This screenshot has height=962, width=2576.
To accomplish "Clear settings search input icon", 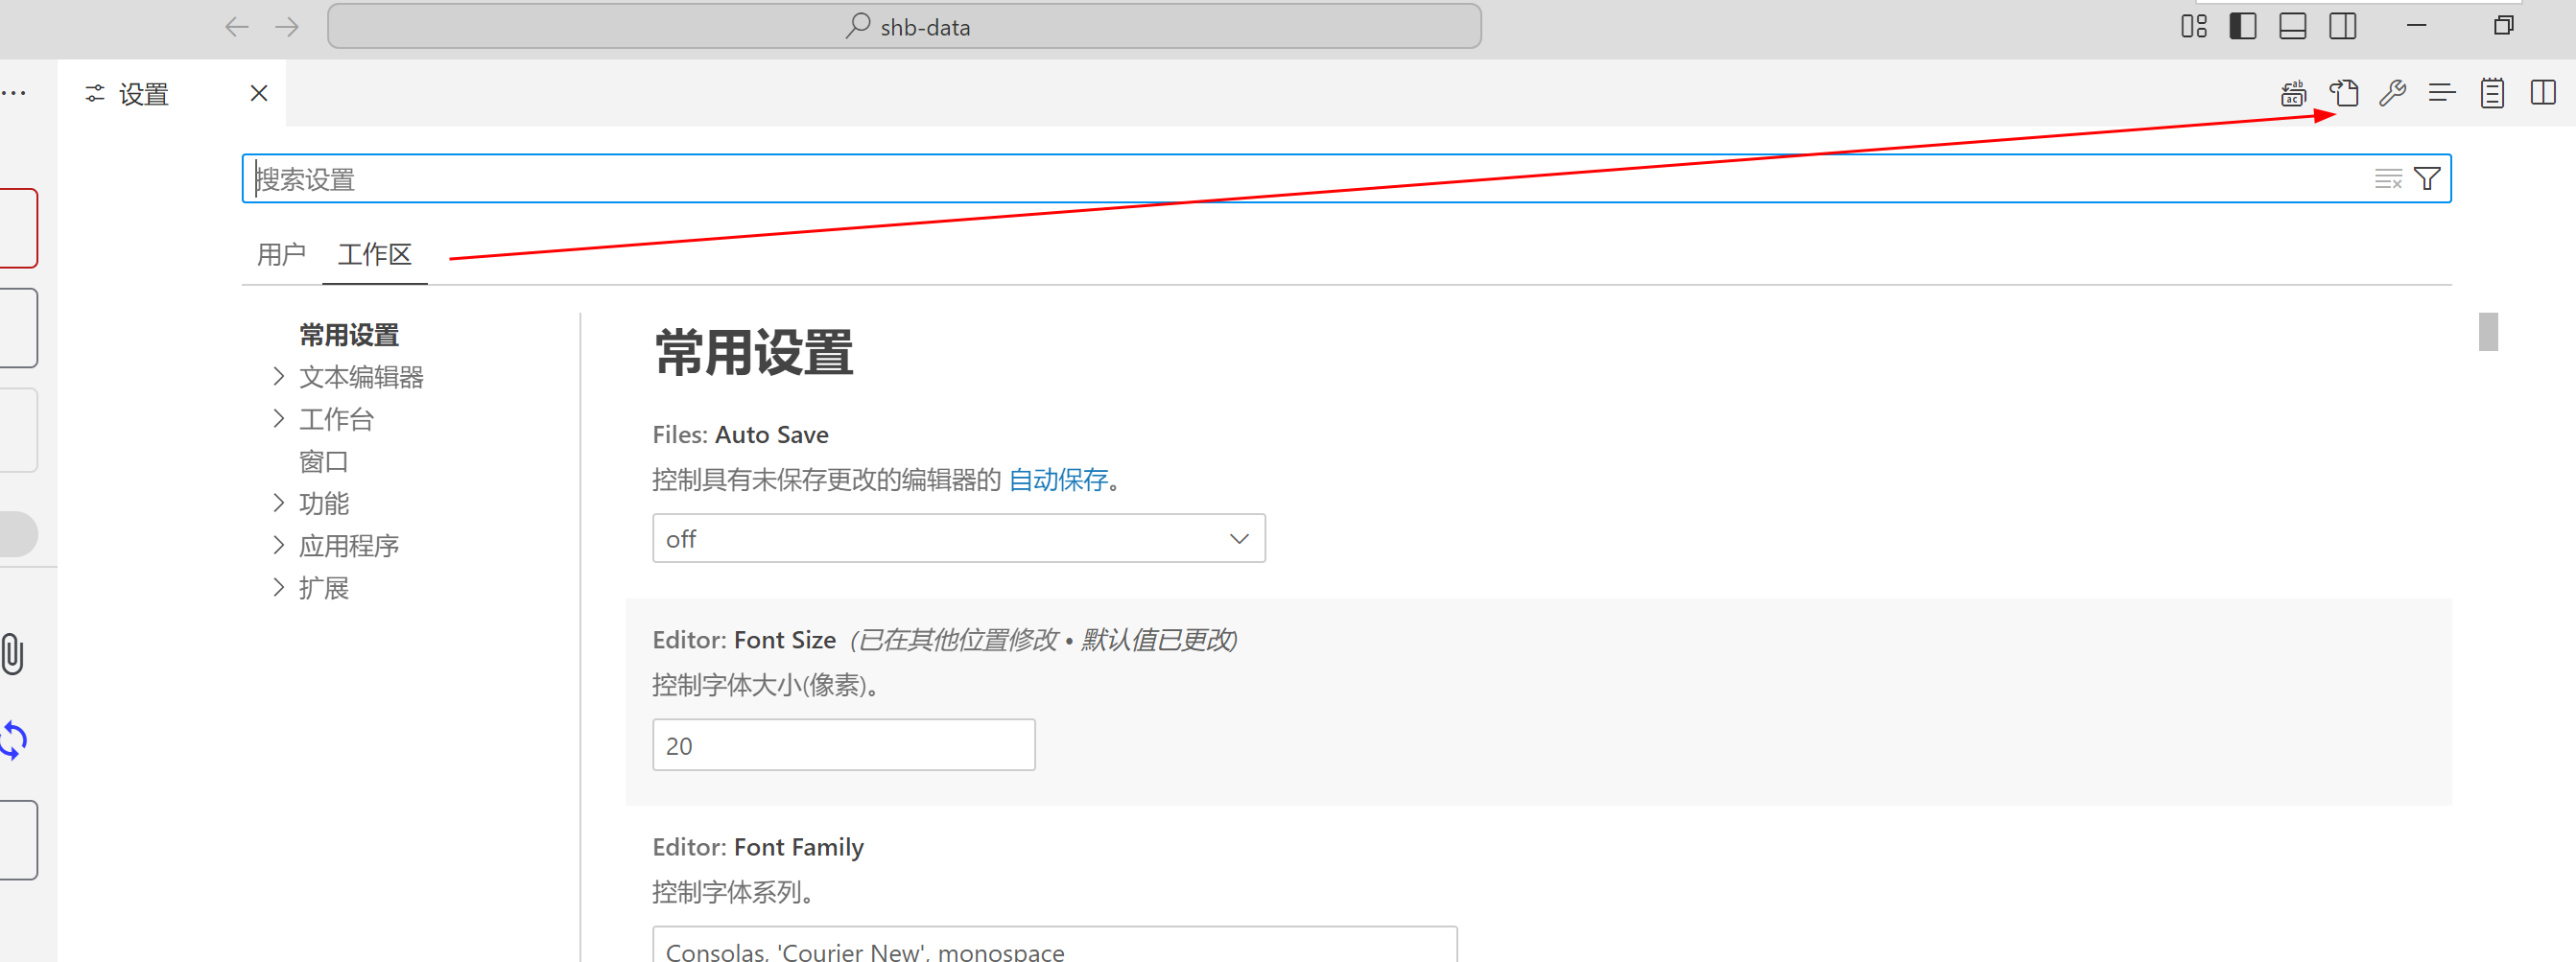I will point(2387,179).
